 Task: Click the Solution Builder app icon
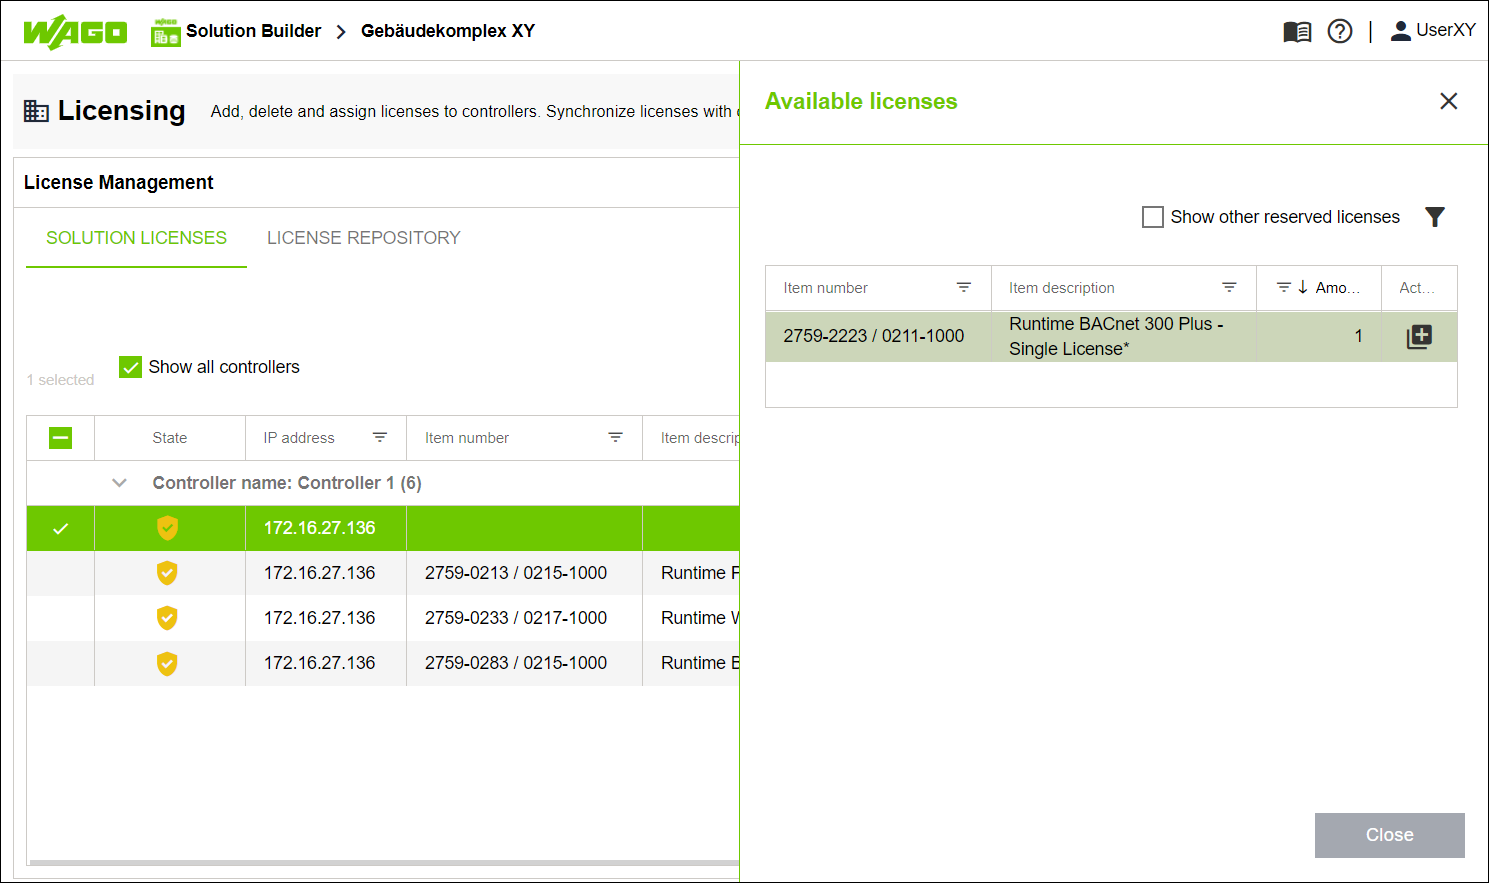tap(165, 33)
